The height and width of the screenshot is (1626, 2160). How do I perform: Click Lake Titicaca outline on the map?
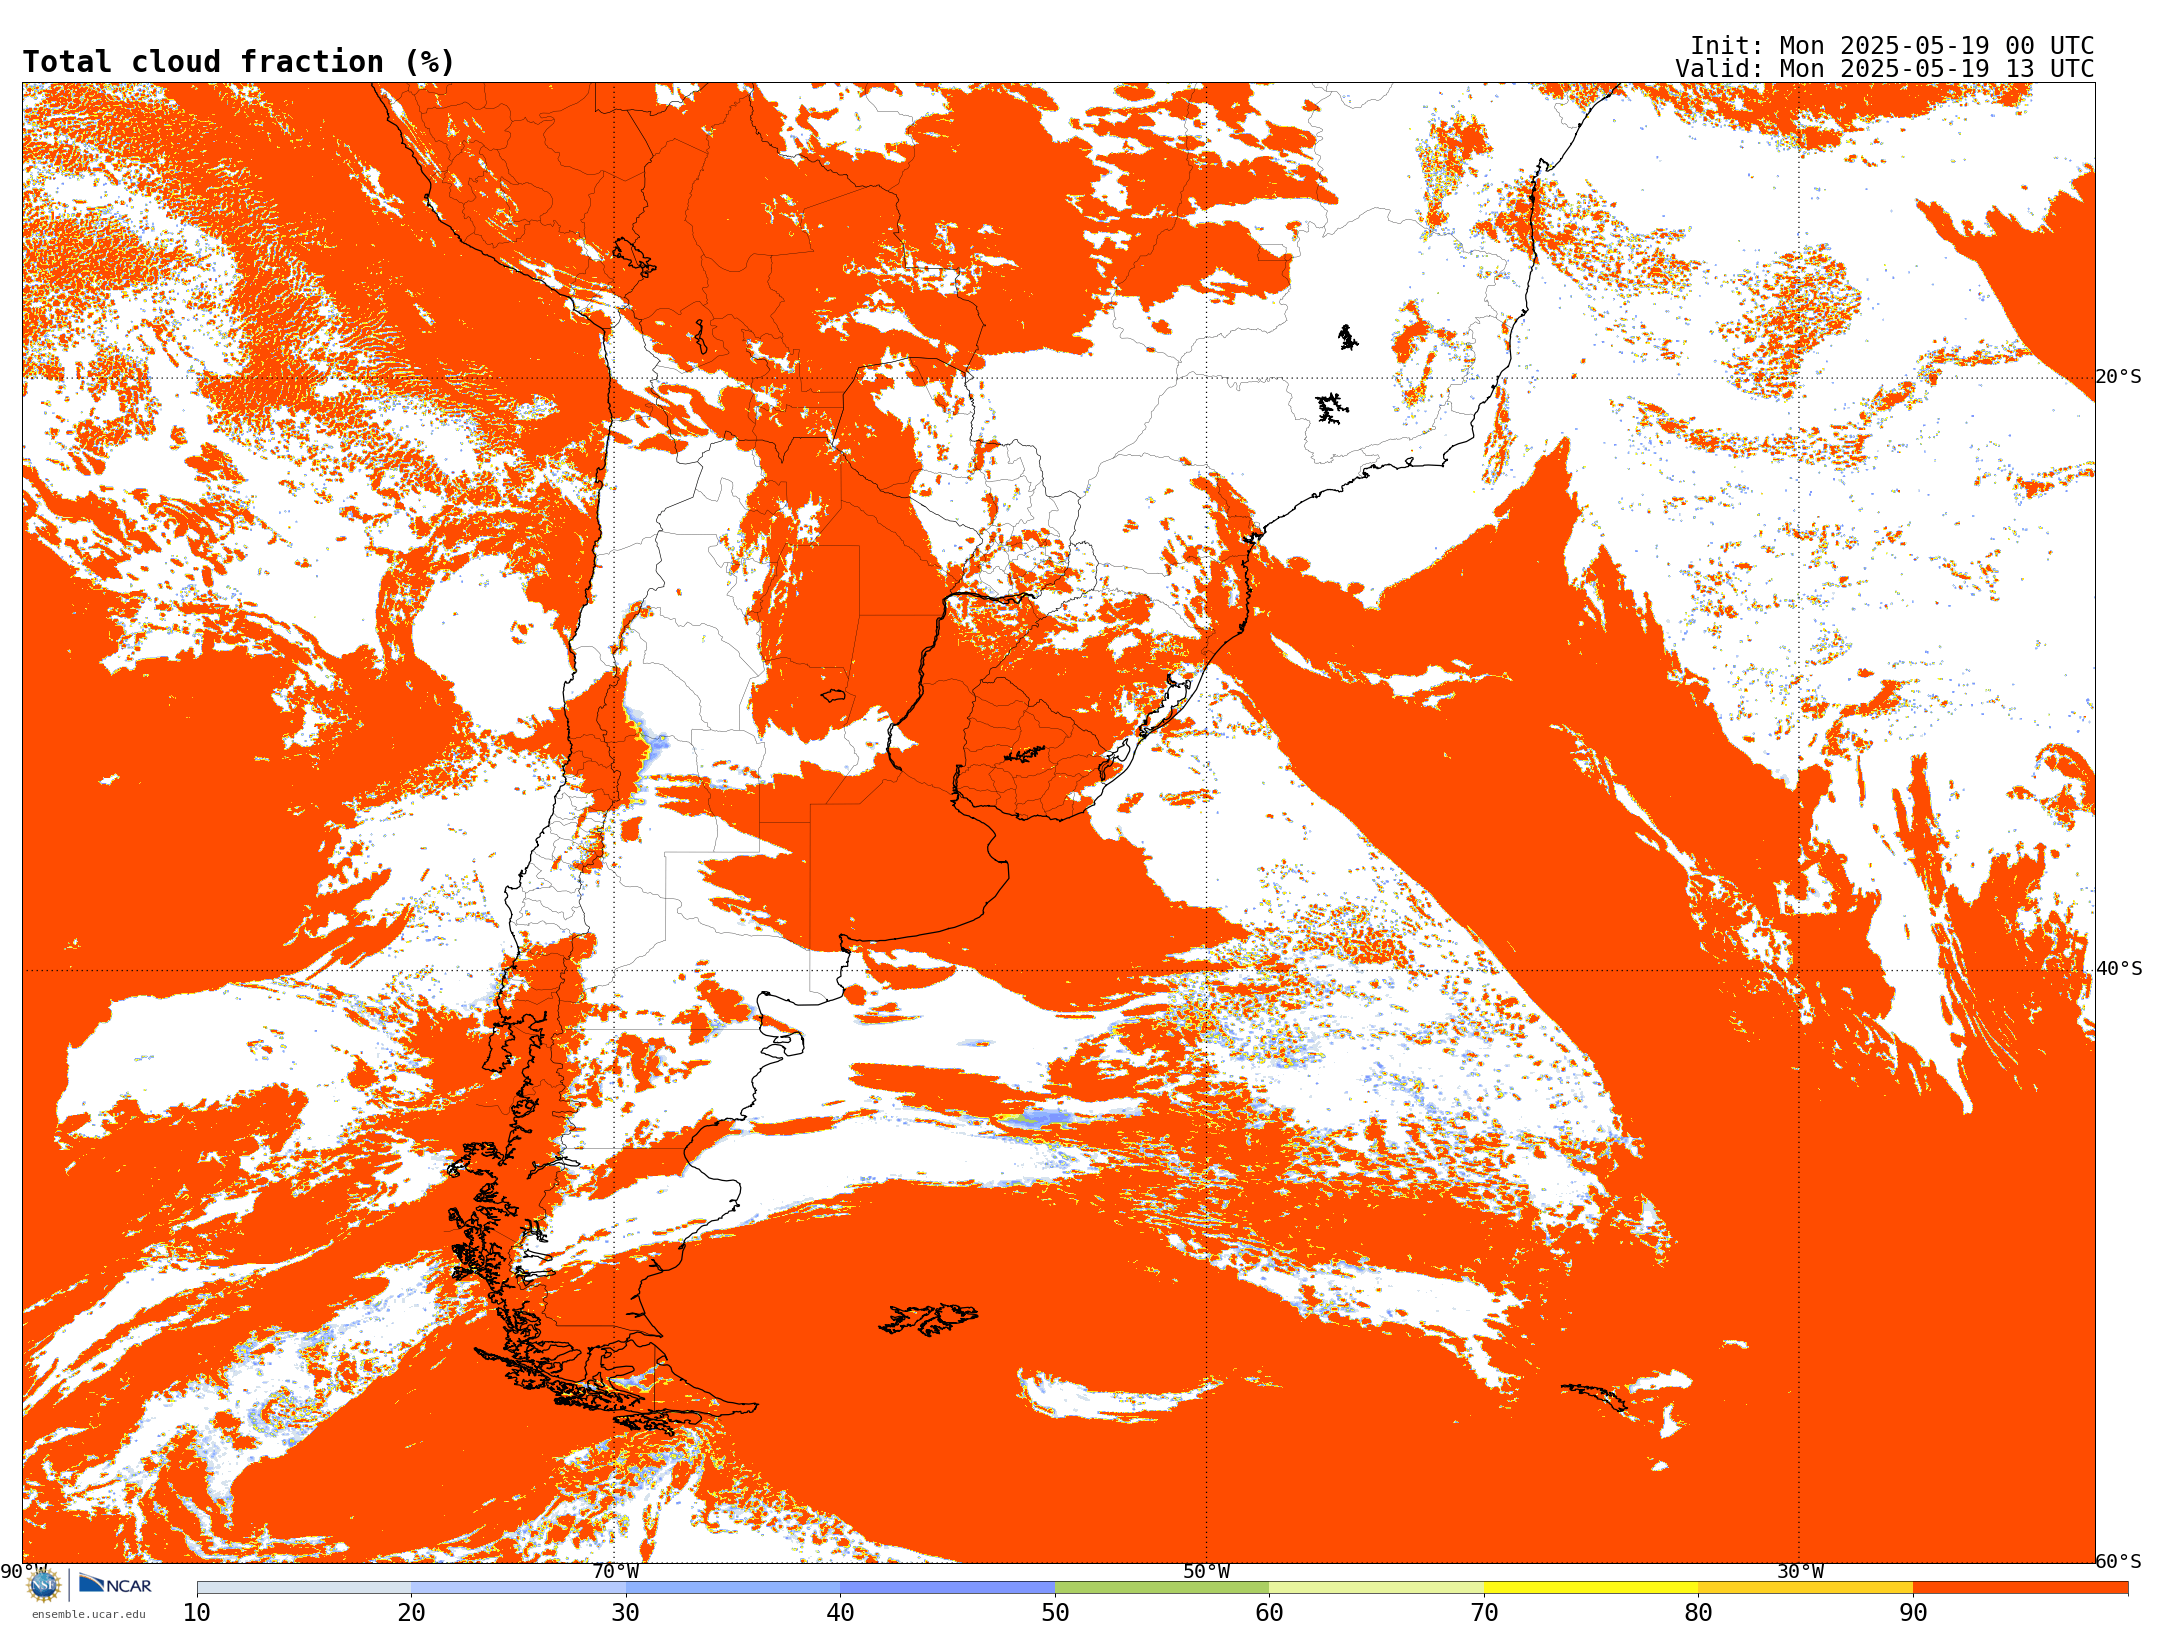click(x=634, y=256)
